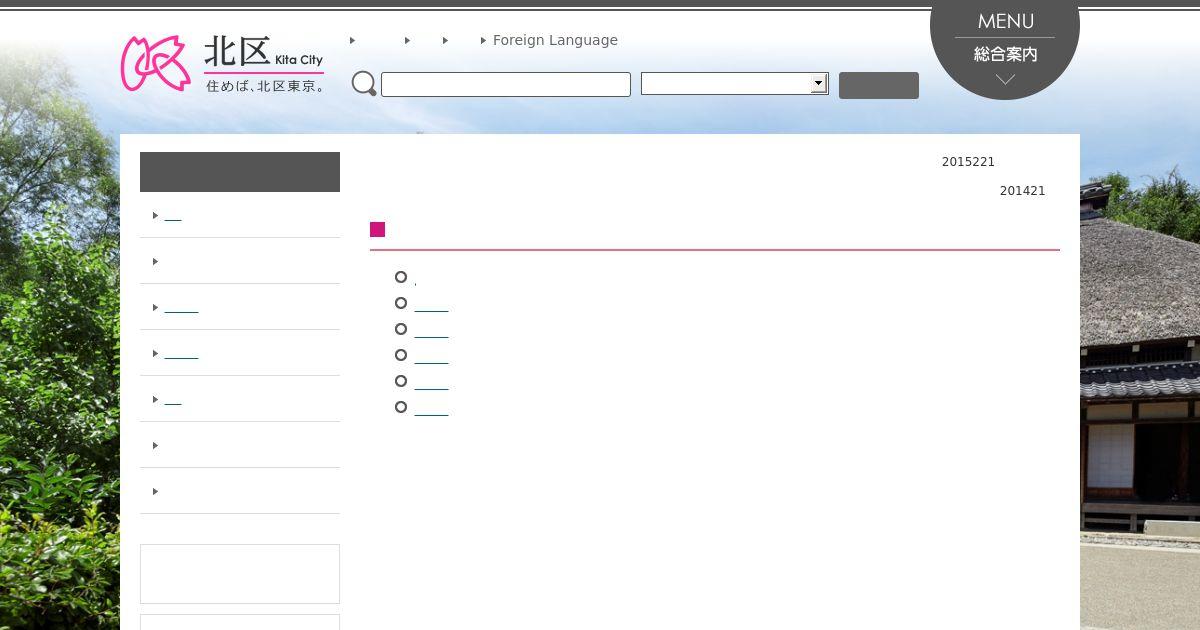Viewport: 1200px width, 630px height.
Task: Open the dropdown beside the search field
Action: click(x=735, y=84)
